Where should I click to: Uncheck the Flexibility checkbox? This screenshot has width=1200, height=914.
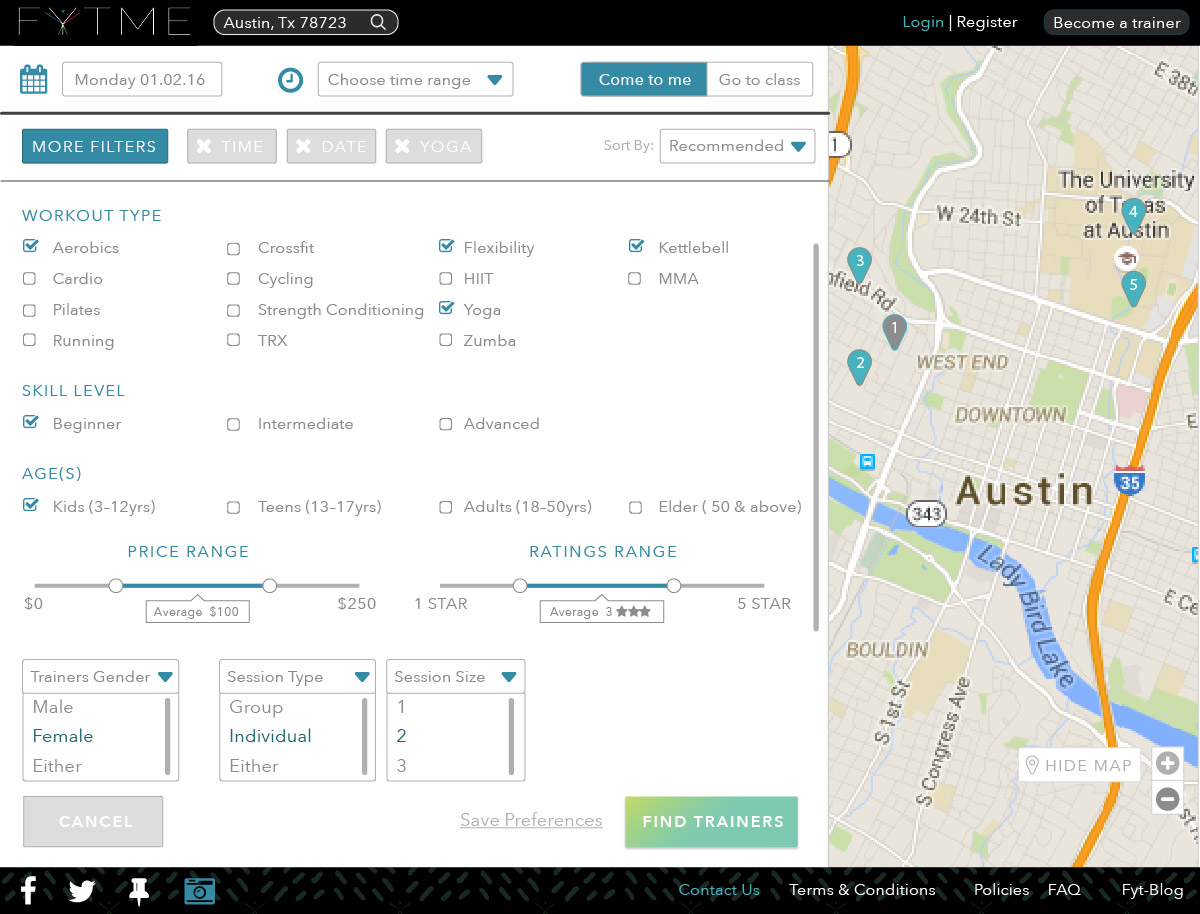[x=446, y=247]
